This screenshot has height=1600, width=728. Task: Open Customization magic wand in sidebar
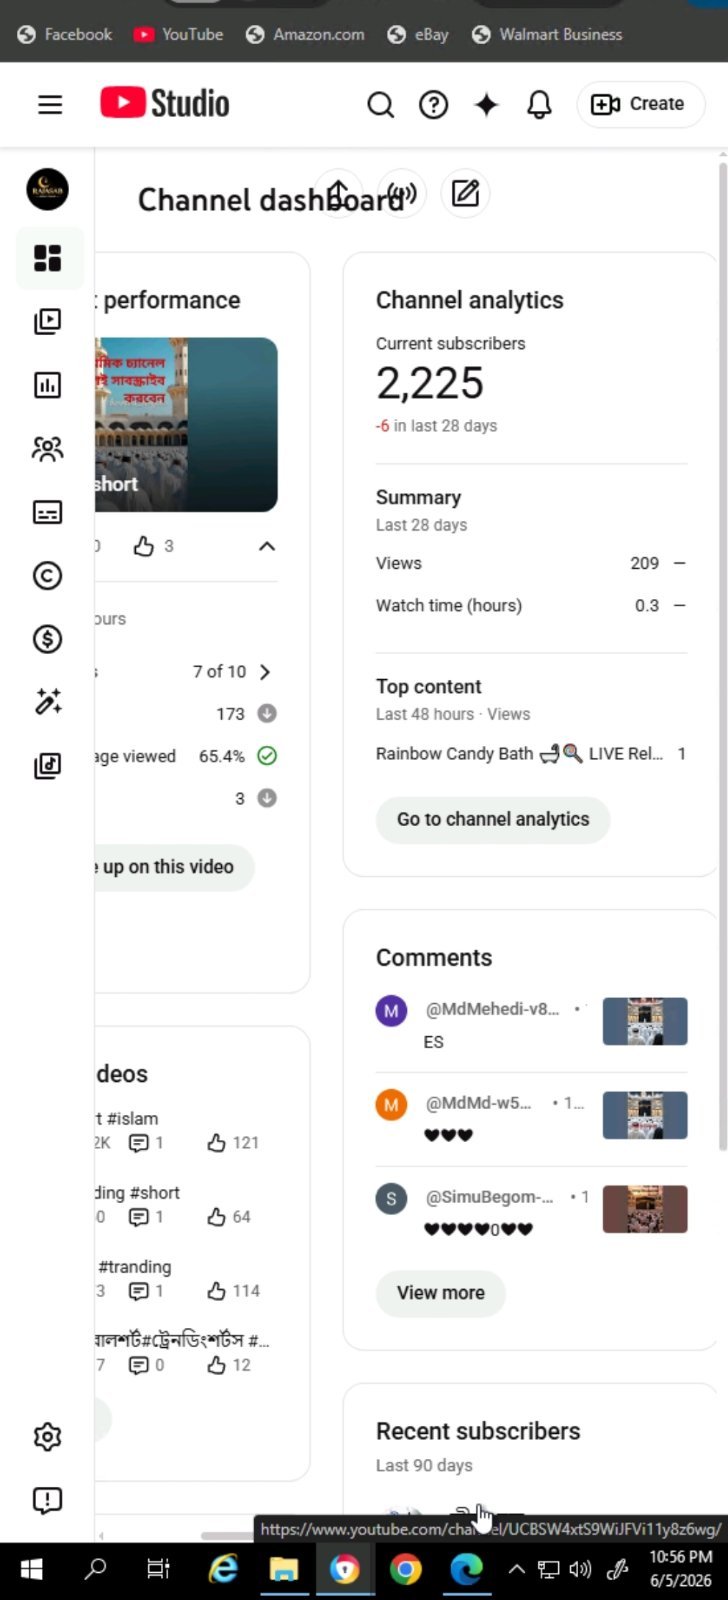[x=47, y=702]
